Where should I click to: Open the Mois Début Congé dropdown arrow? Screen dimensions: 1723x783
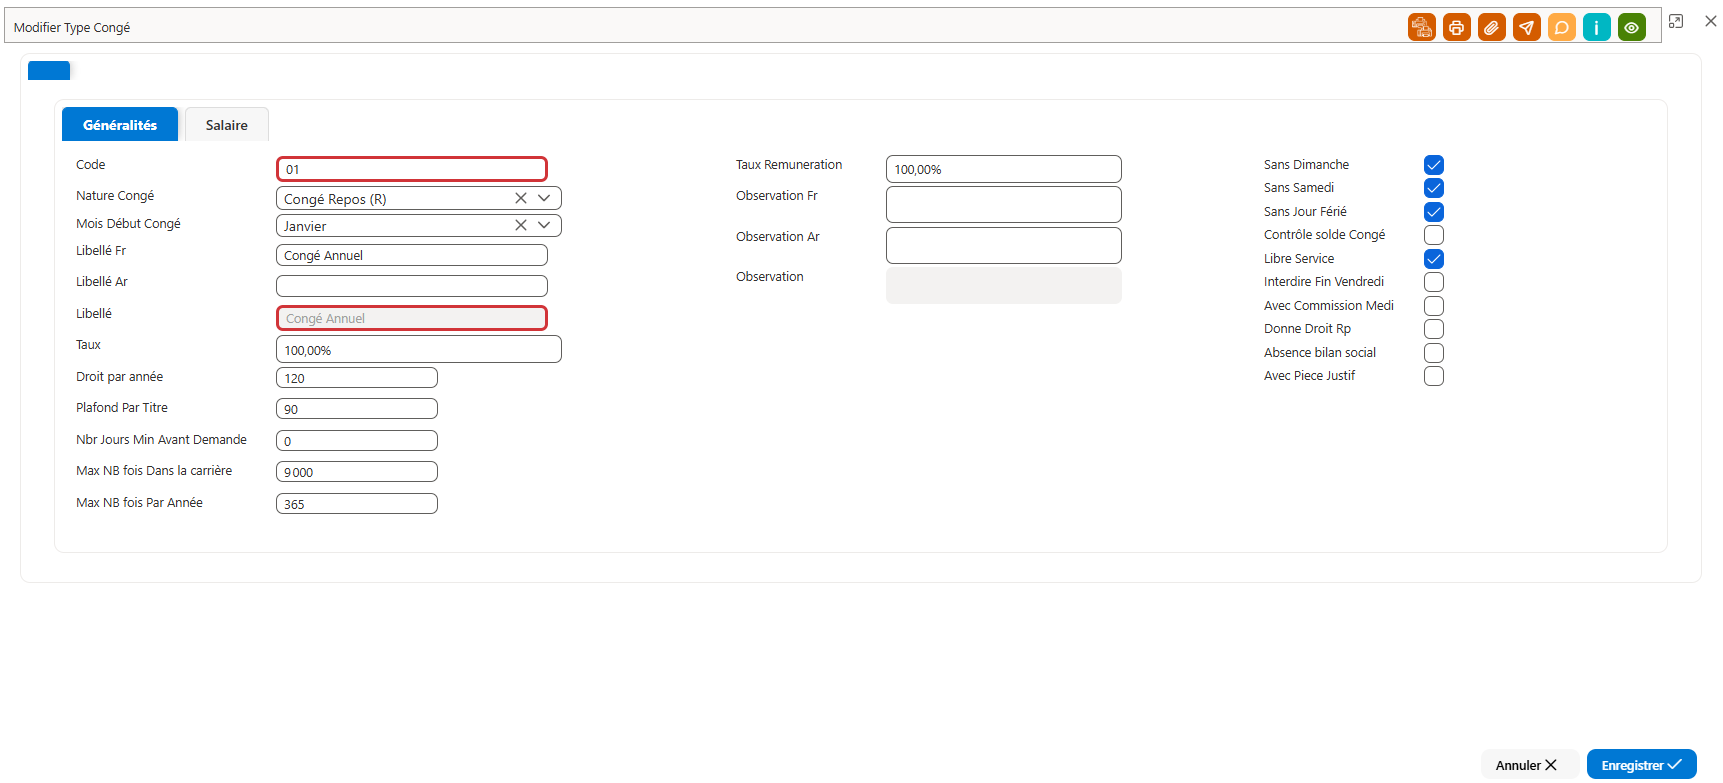coord(544,225)
